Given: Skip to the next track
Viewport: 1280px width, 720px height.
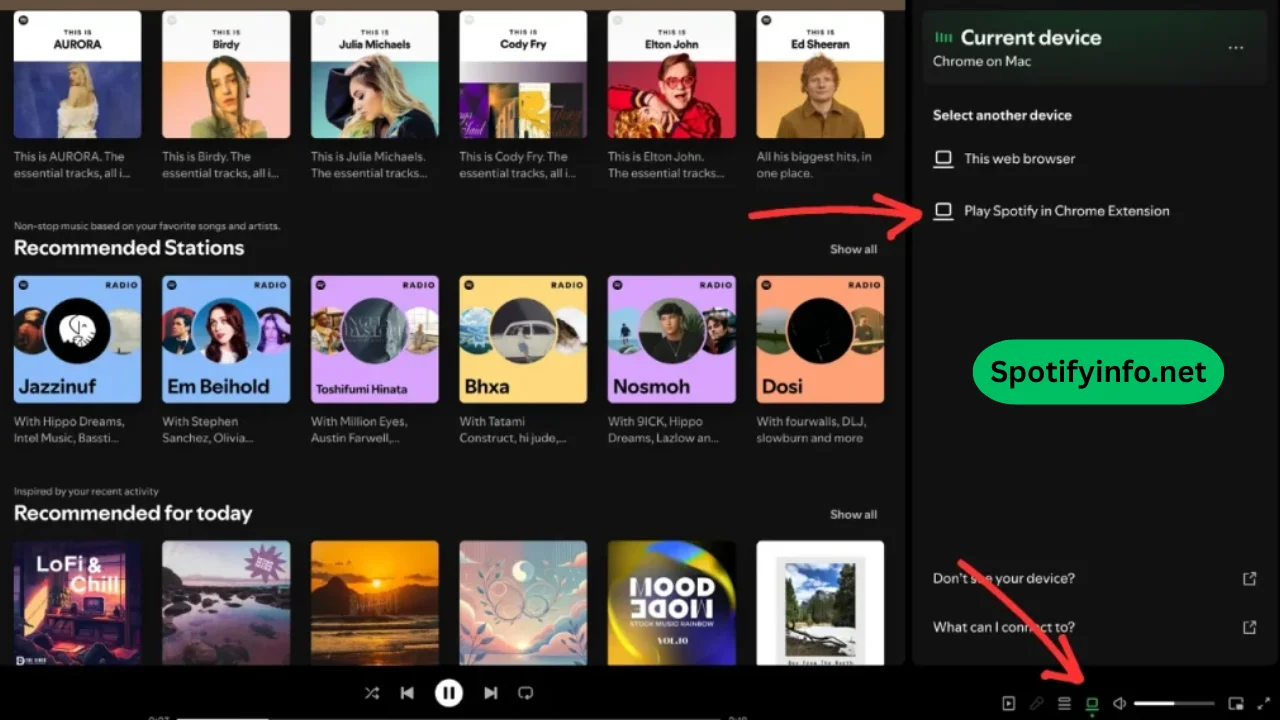Looking at the screenshot, I should [491, 693].
